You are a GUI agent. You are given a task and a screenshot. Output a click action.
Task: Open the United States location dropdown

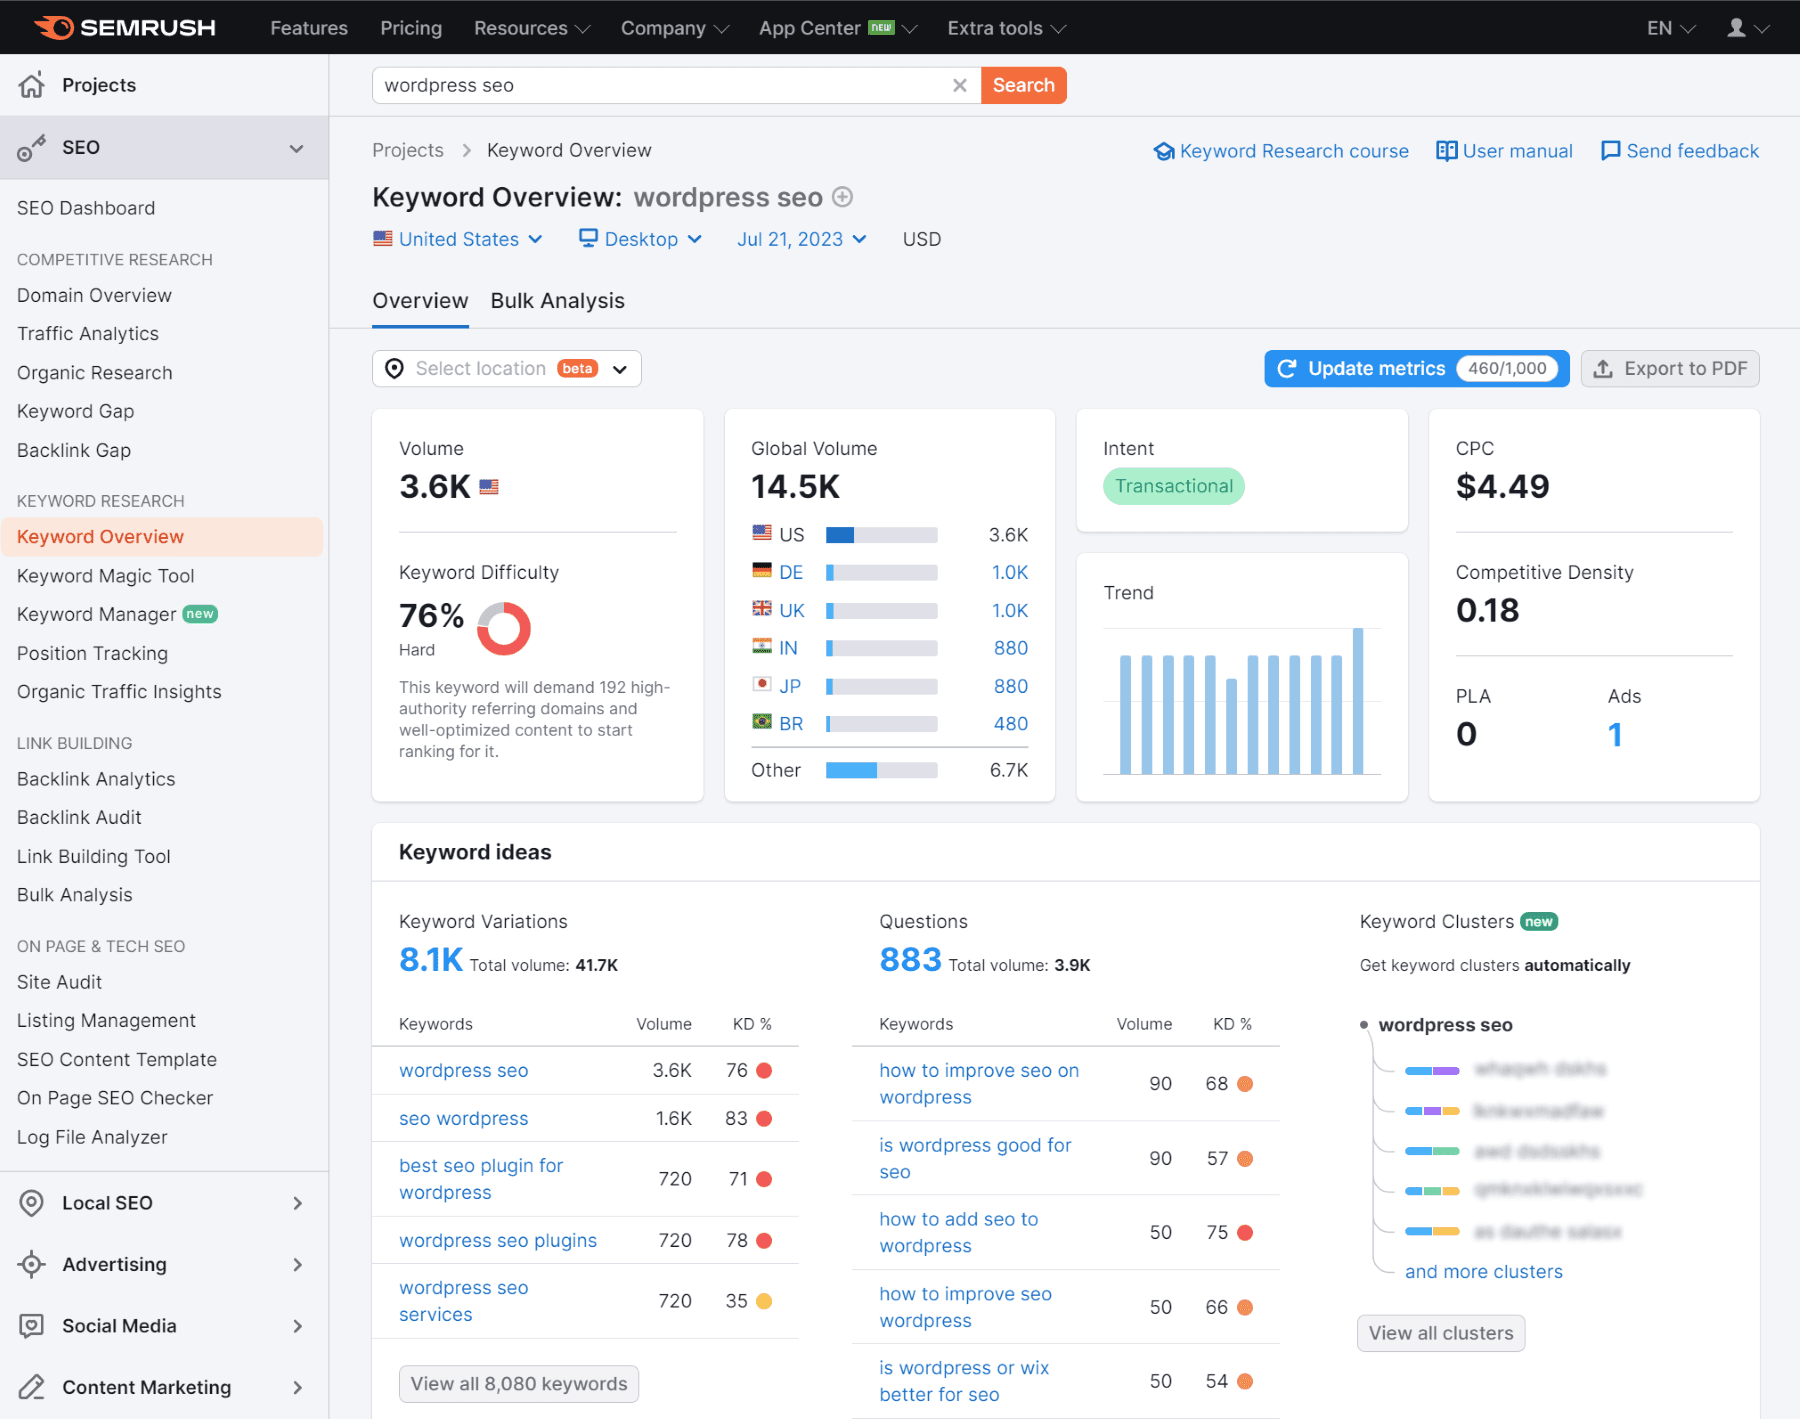tap(459, 238)
